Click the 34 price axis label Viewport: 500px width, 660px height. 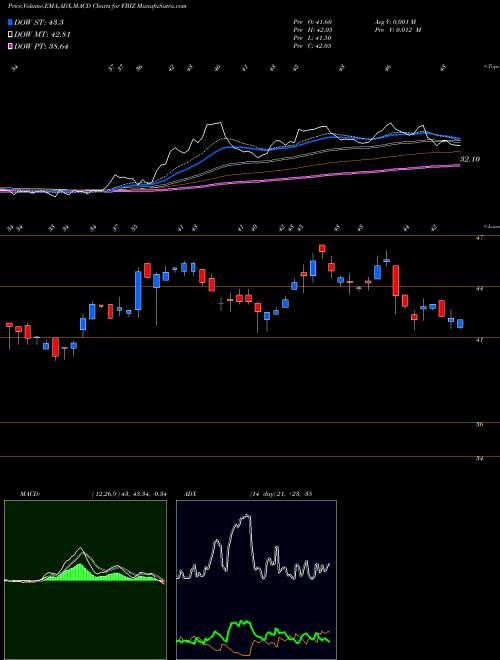(x=479, y=458)
